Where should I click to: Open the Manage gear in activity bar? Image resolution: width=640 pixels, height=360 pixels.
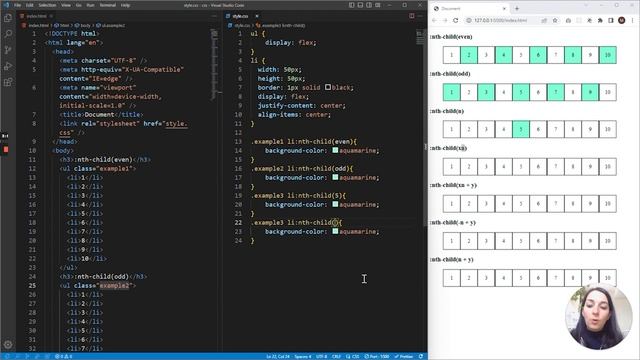coord(8,344)
